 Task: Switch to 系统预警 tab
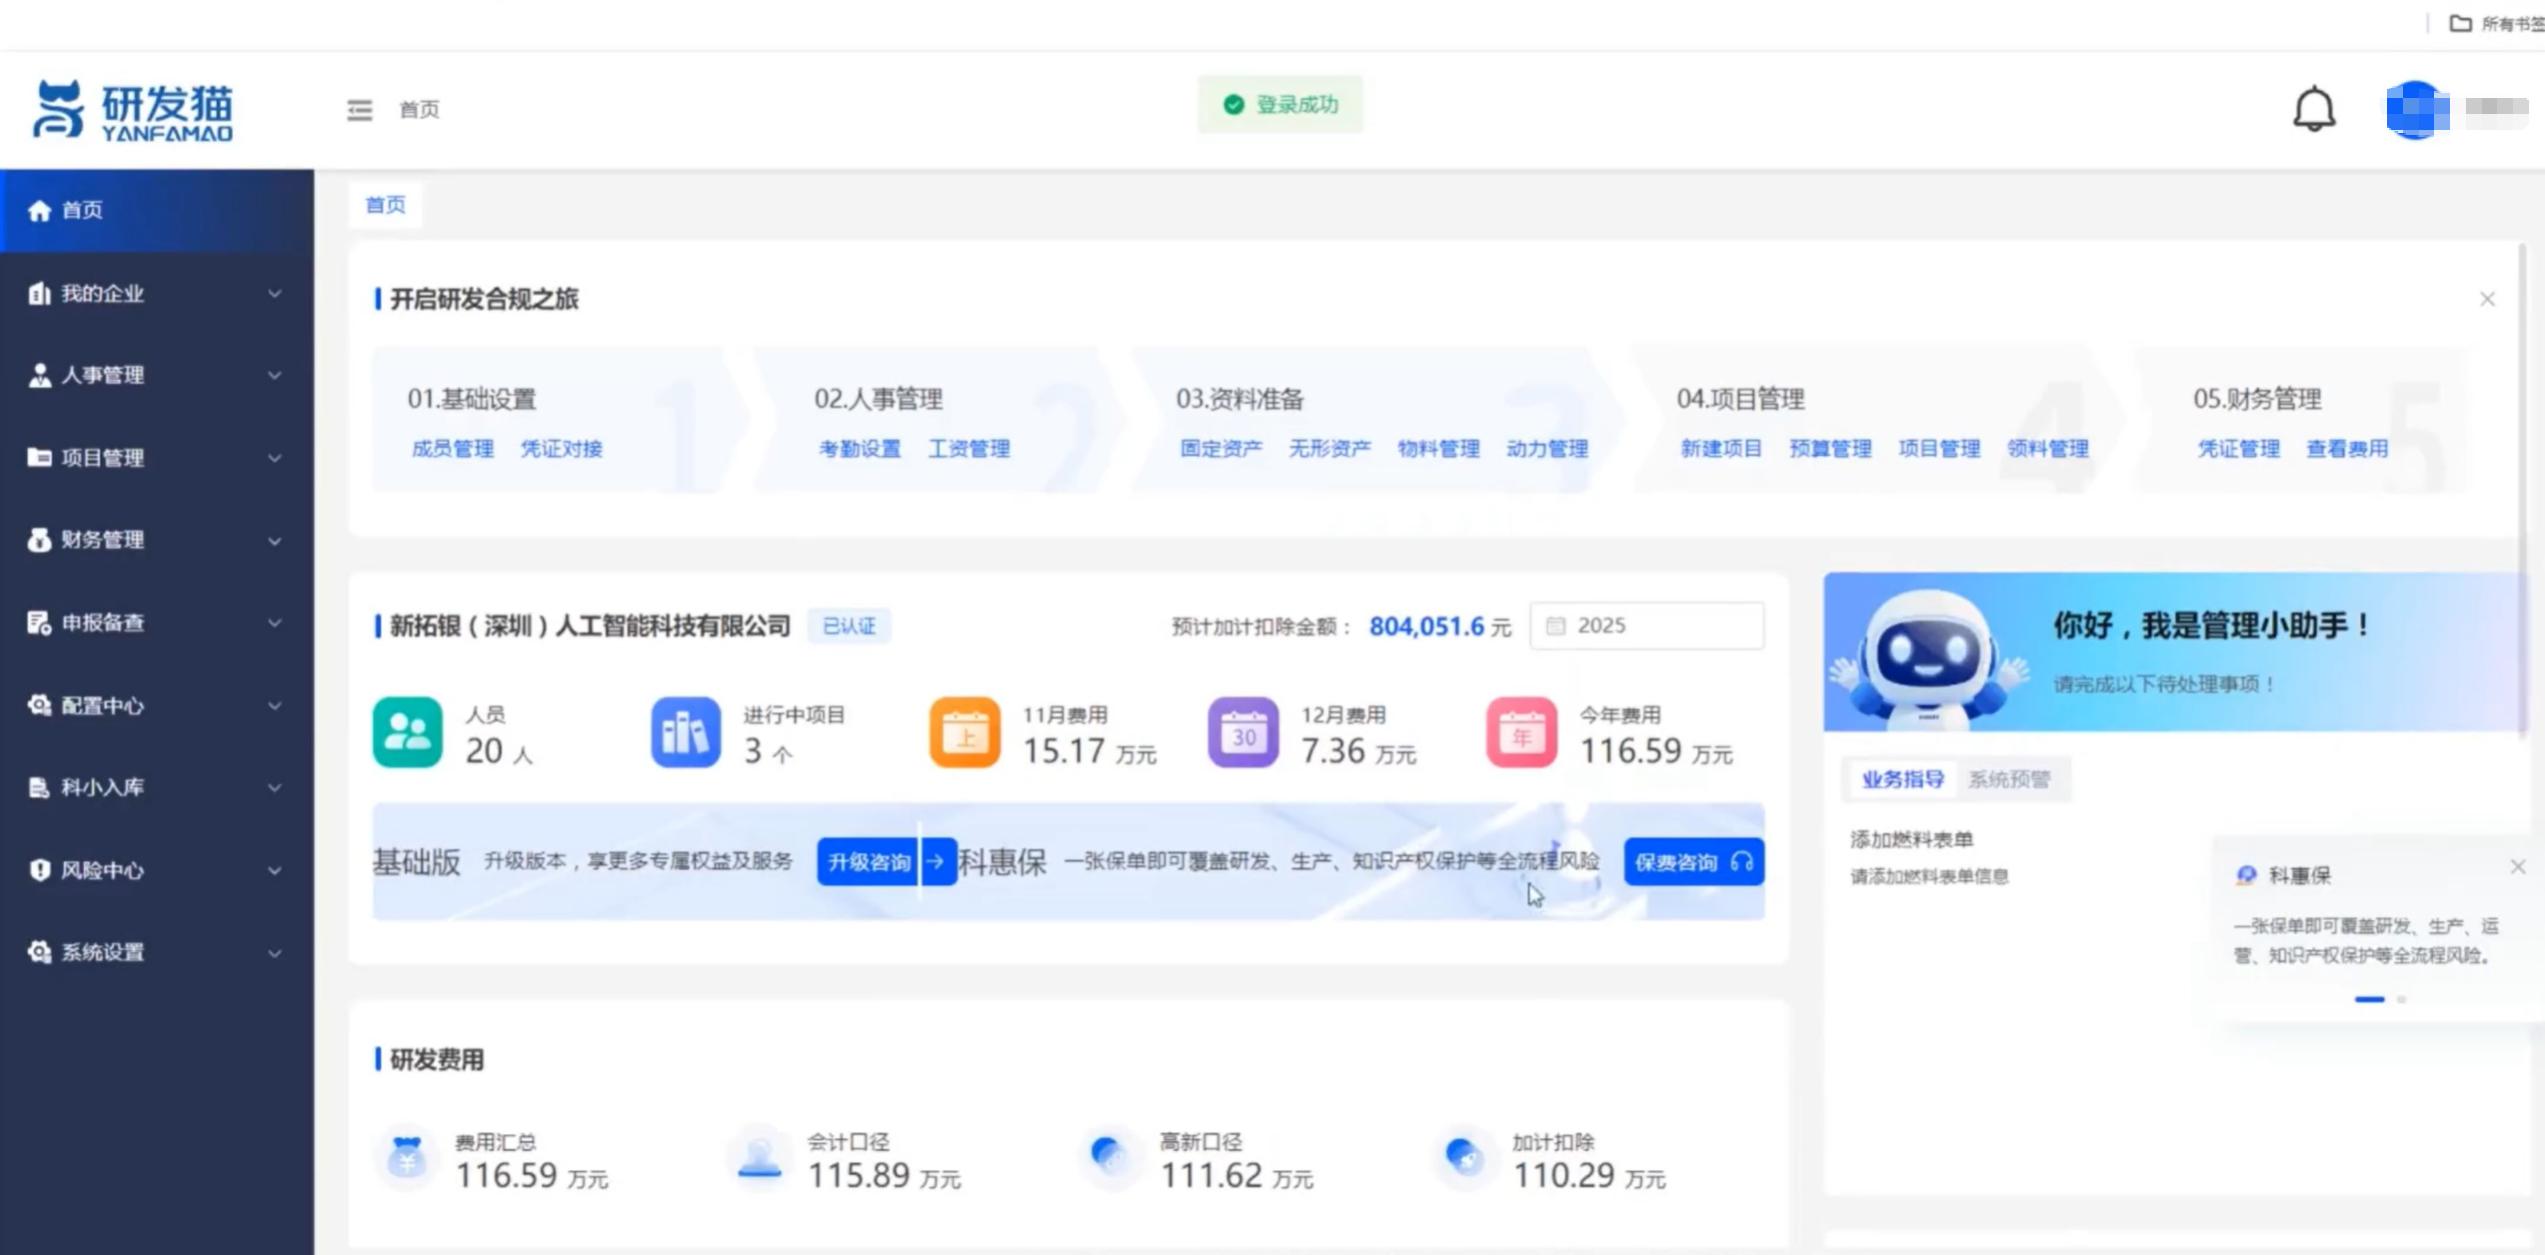tap(2009, 779)
